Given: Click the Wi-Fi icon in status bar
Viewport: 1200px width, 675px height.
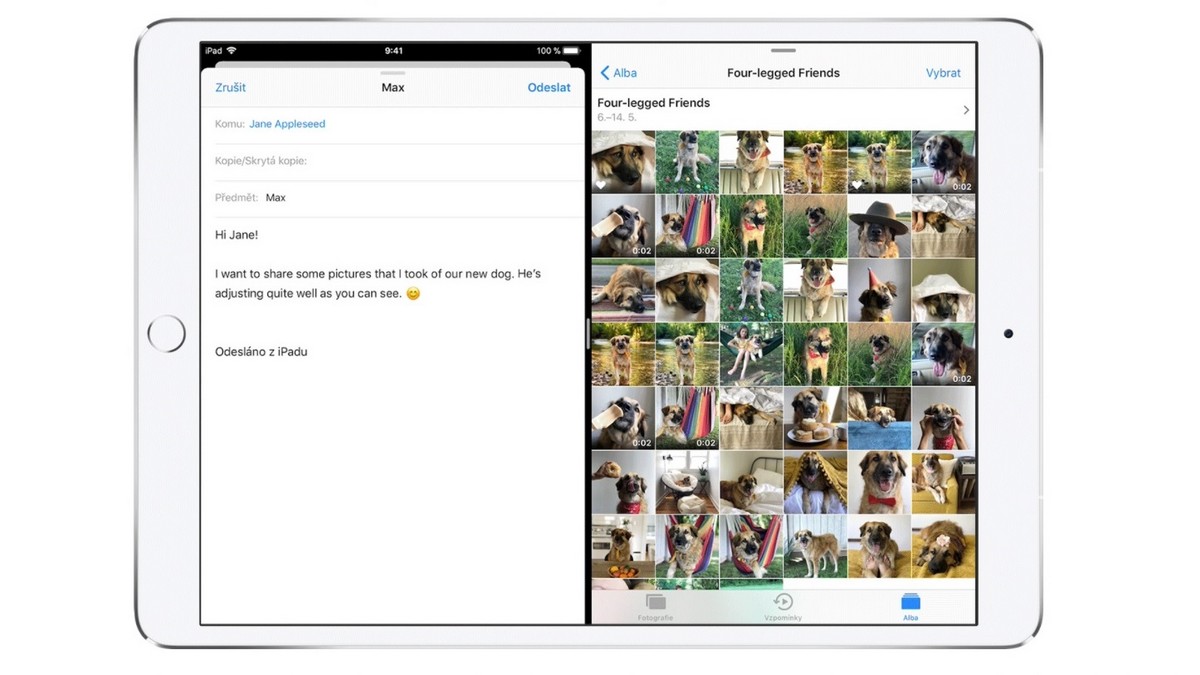Looking at the screenshot, I should pos(232,51).
